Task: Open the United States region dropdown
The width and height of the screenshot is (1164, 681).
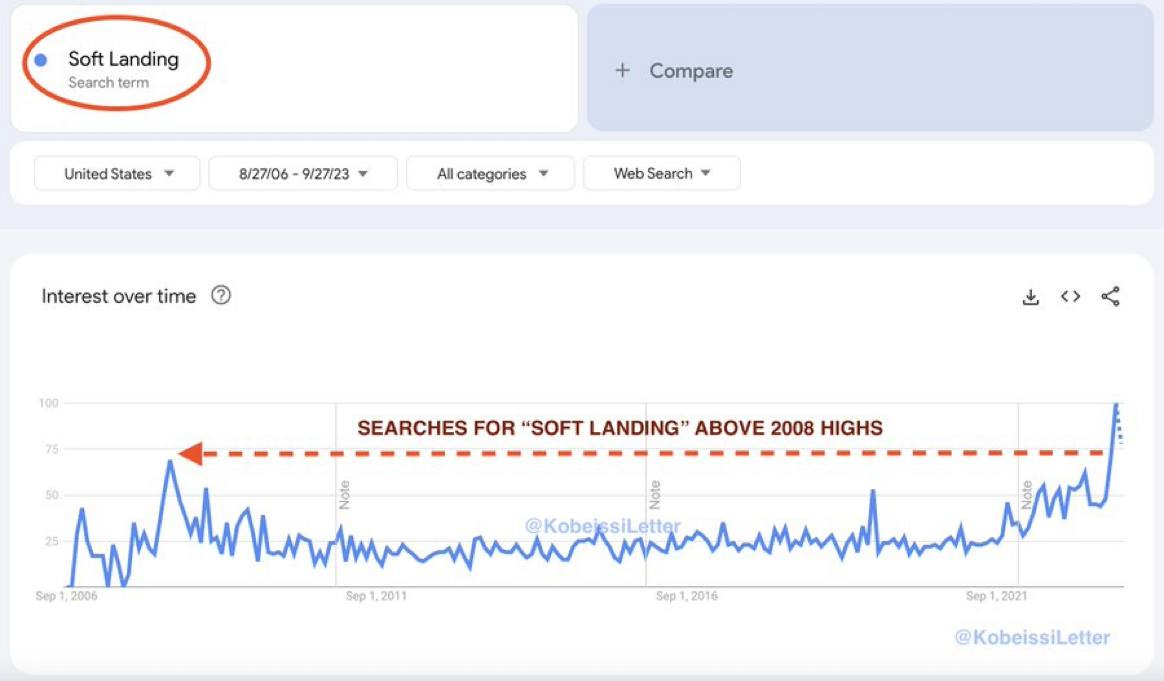Action: click(x=118, y=173)
